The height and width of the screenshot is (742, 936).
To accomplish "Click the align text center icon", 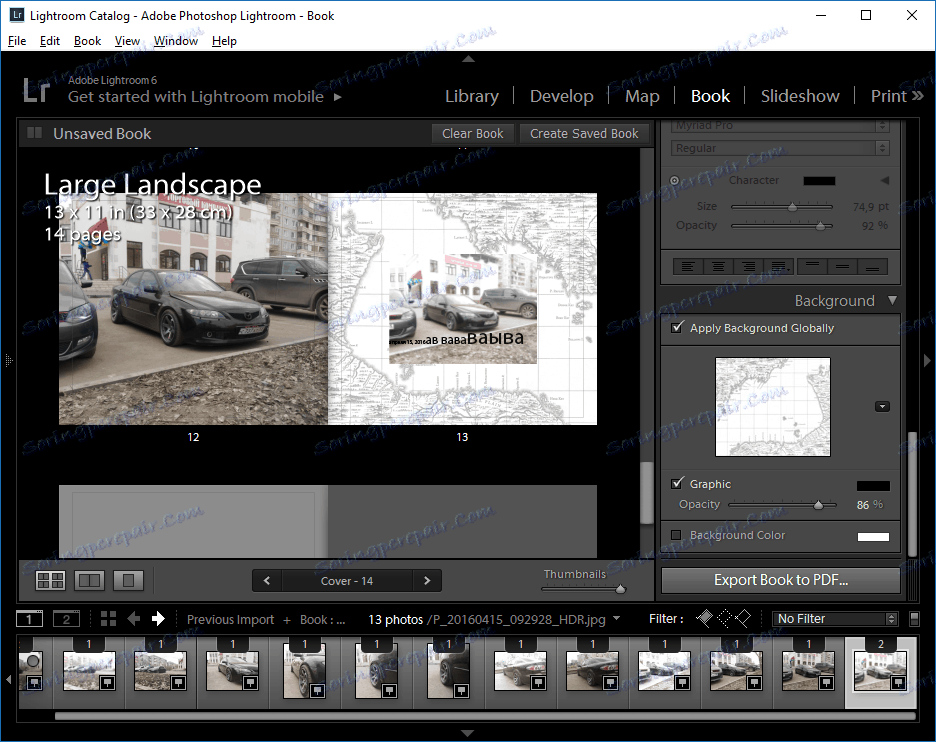I will click(718, 267).
